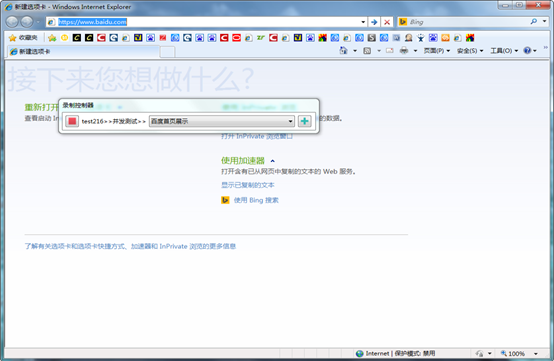The image size is (554, 361).
Task: Click the 使用加速器 heading
Action: 243,161
